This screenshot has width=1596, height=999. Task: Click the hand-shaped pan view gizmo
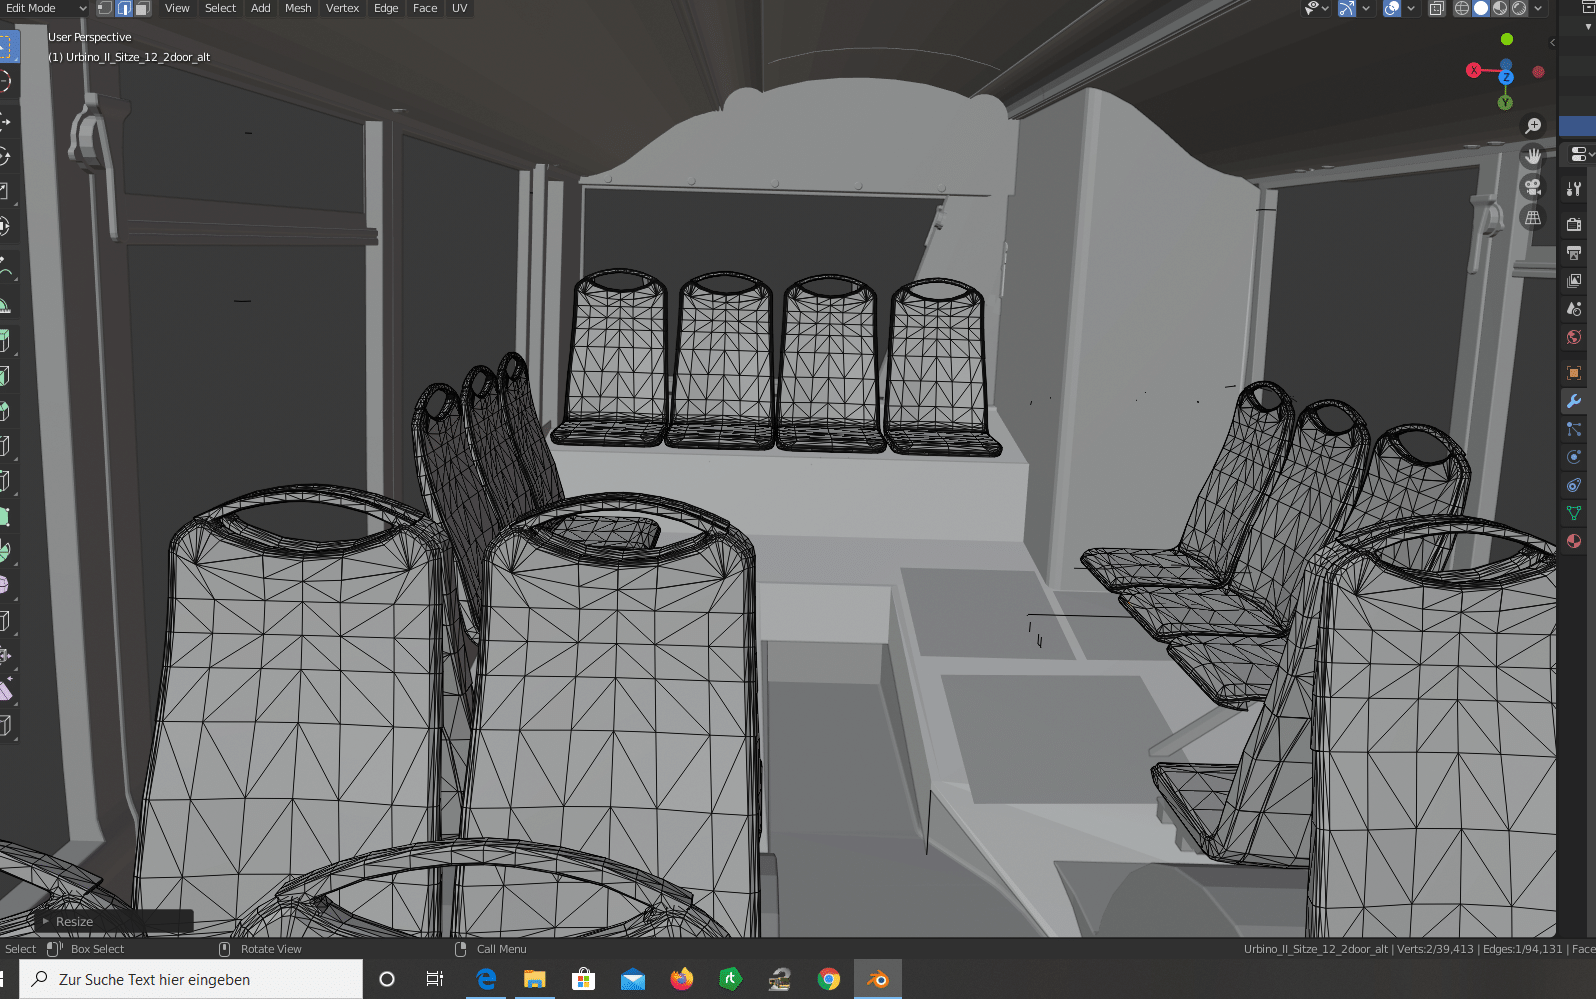tap(1532, 156)
